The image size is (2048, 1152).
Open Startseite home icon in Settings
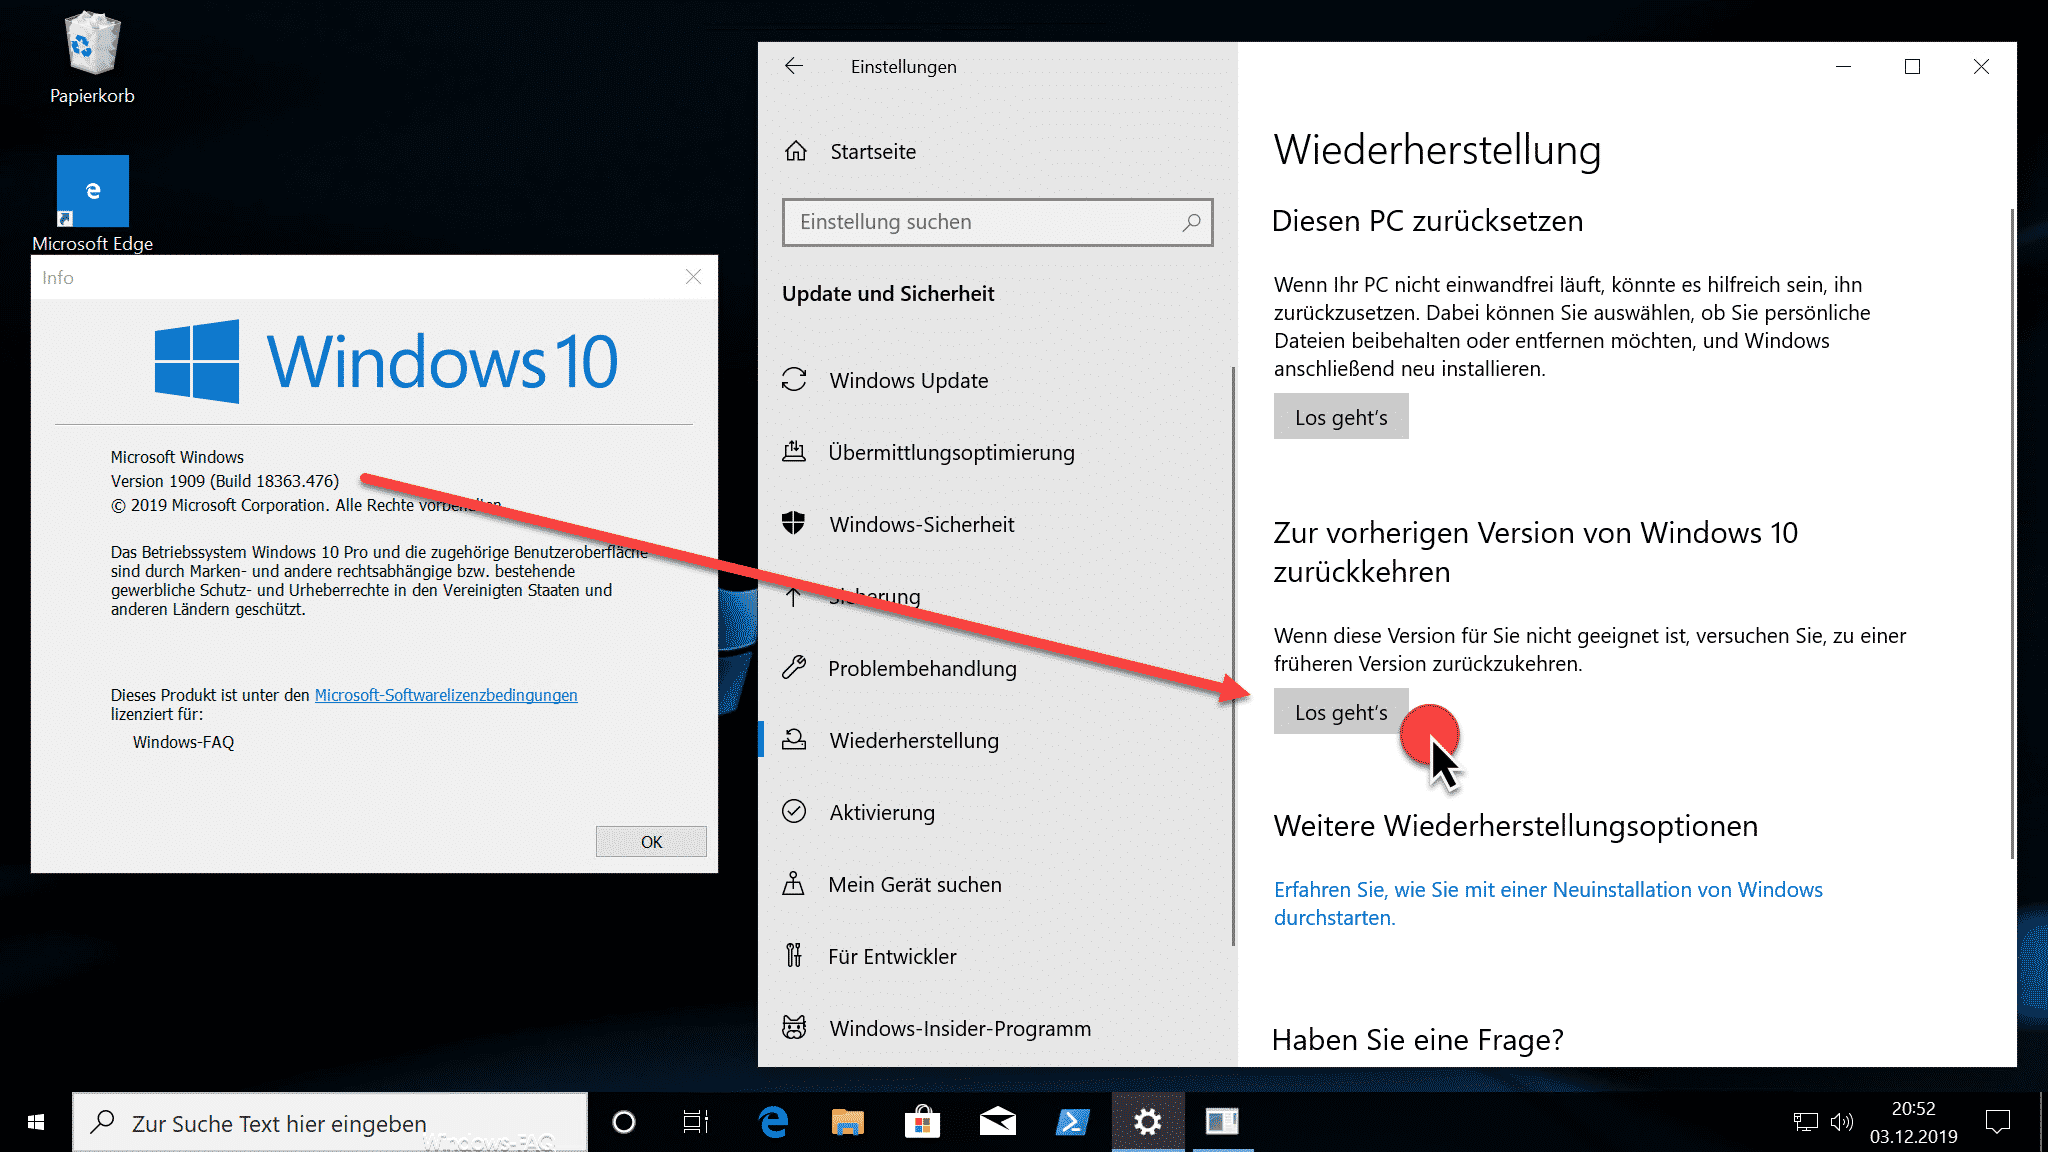796,151
